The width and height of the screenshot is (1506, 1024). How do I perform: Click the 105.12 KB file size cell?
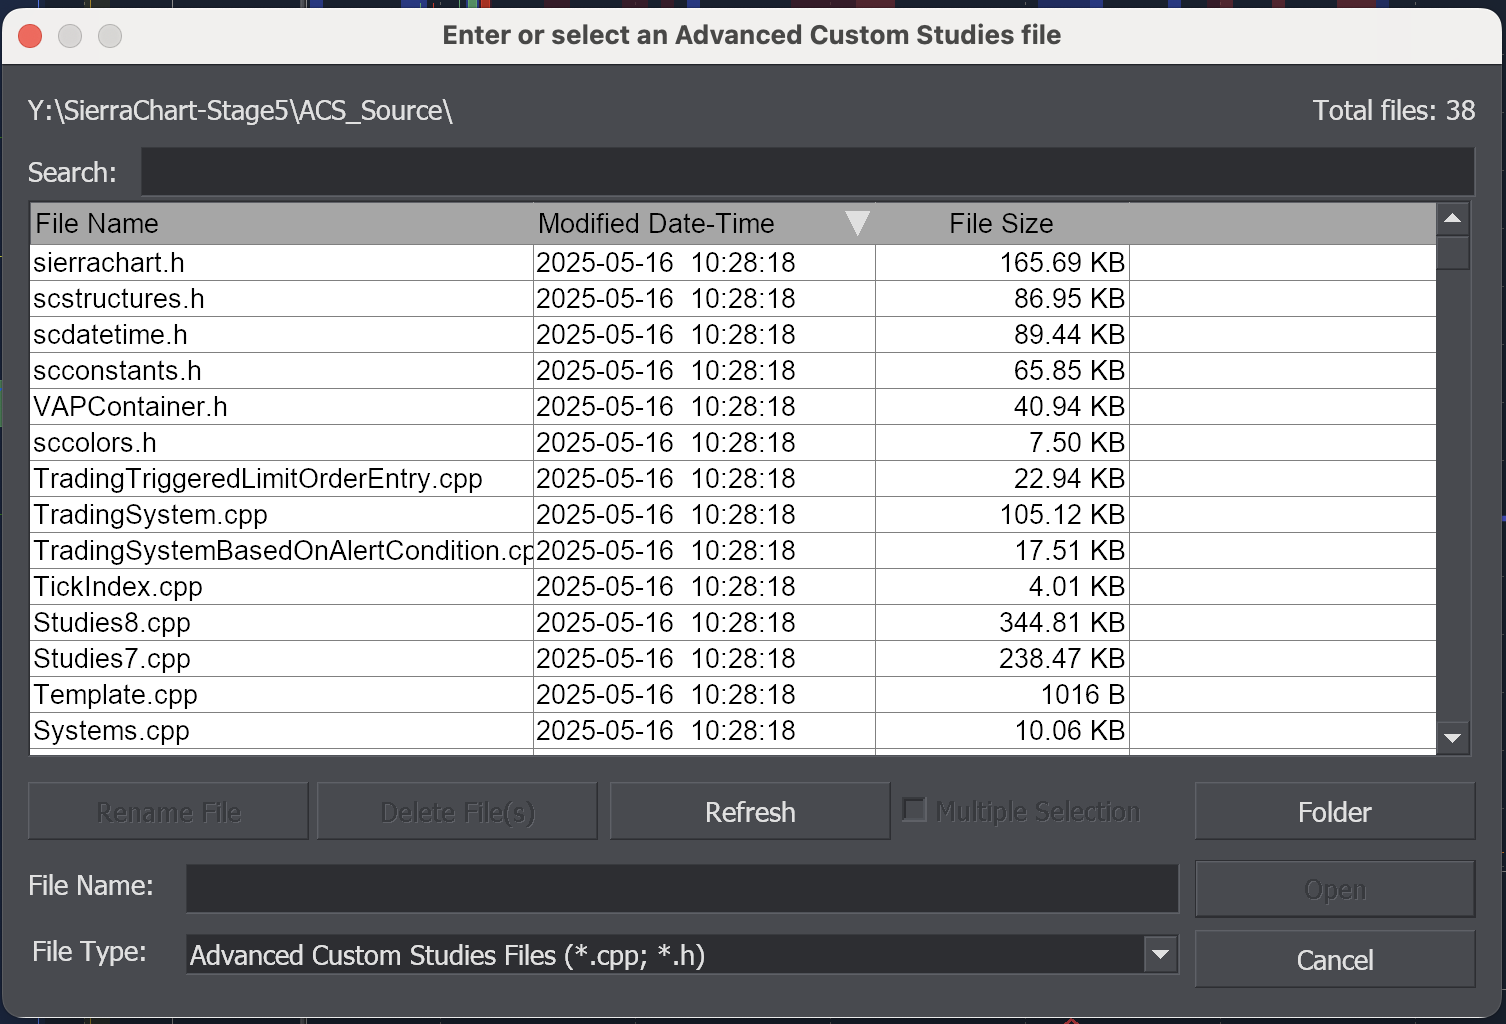coord(1002,515)
